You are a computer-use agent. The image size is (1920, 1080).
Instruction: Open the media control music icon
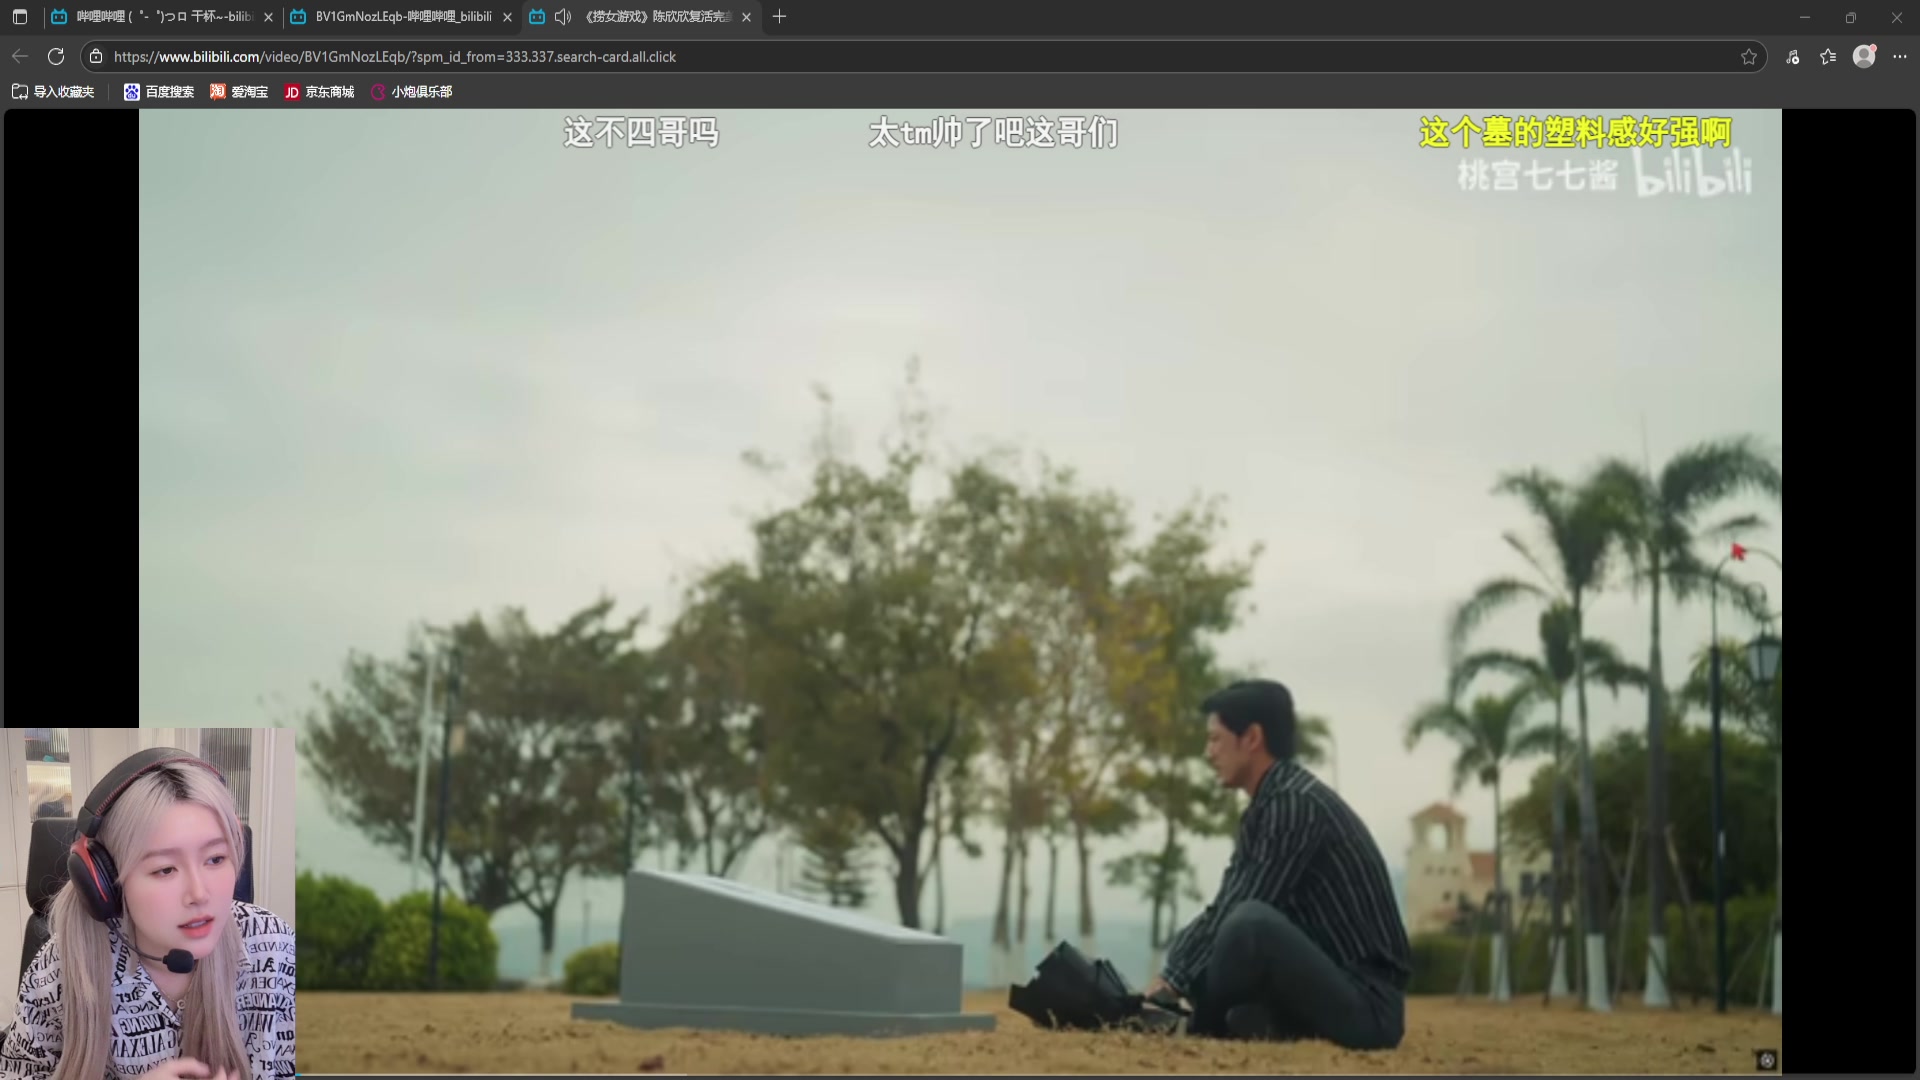coord(1793,57)
